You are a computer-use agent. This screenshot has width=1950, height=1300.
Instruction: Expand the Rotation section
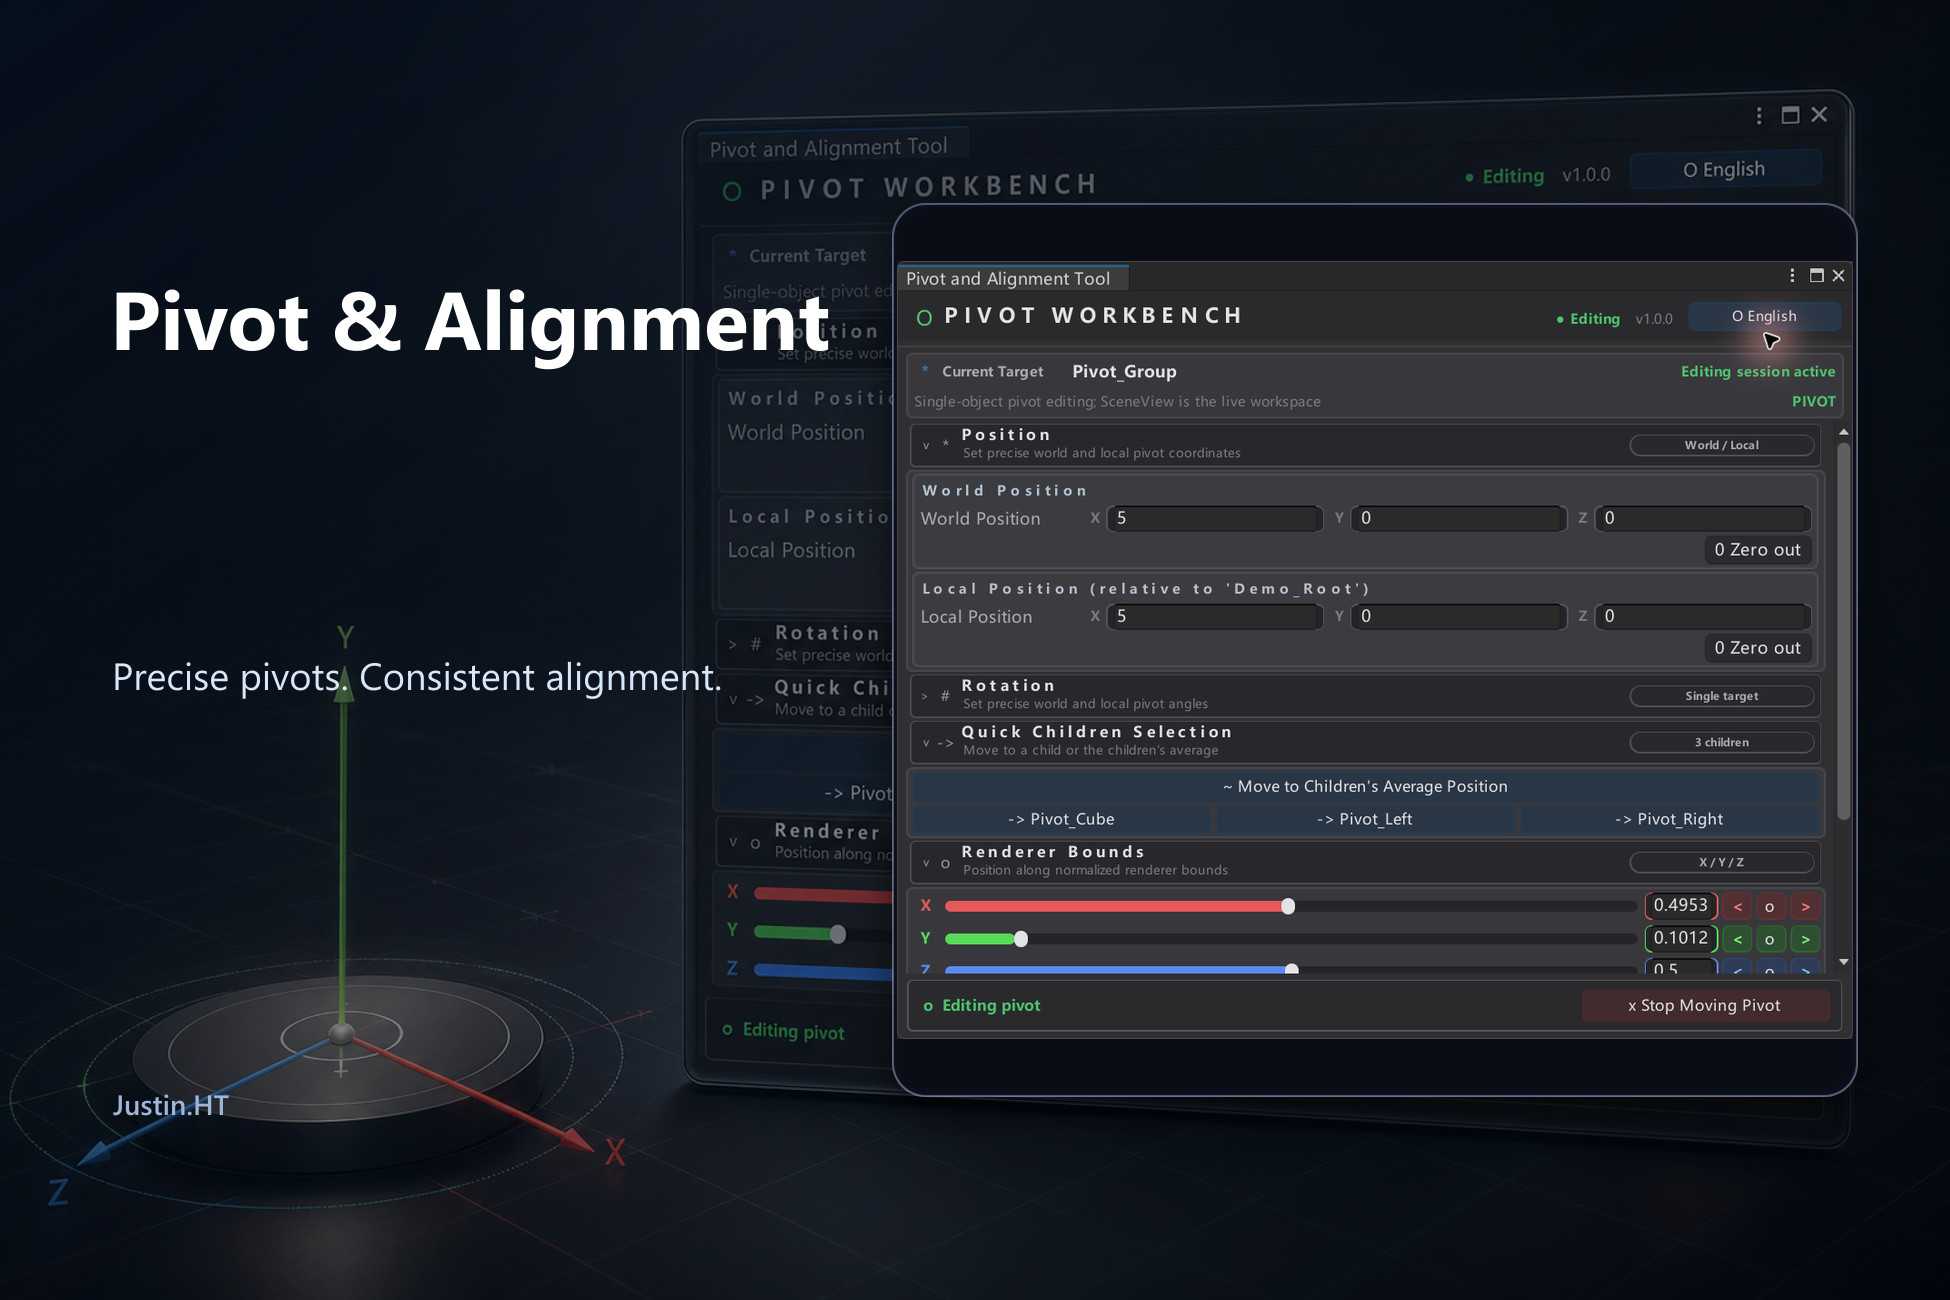(925, 695)
